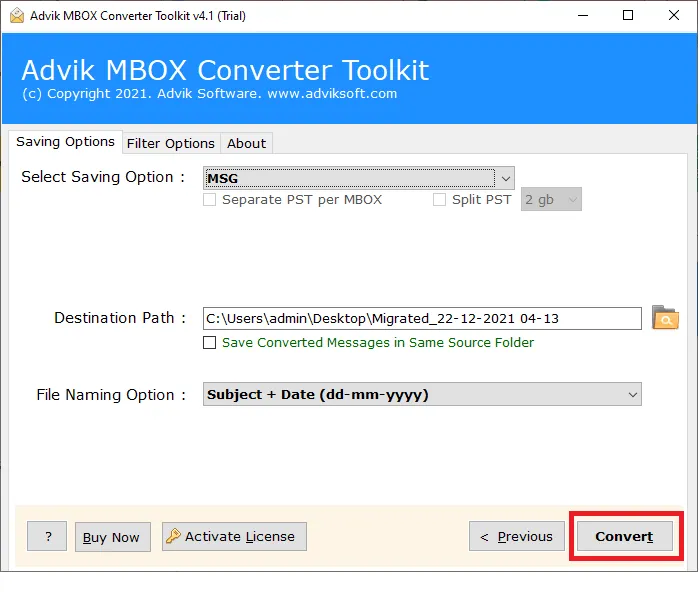Click the folder browse icon for destination

coord(665,318)
